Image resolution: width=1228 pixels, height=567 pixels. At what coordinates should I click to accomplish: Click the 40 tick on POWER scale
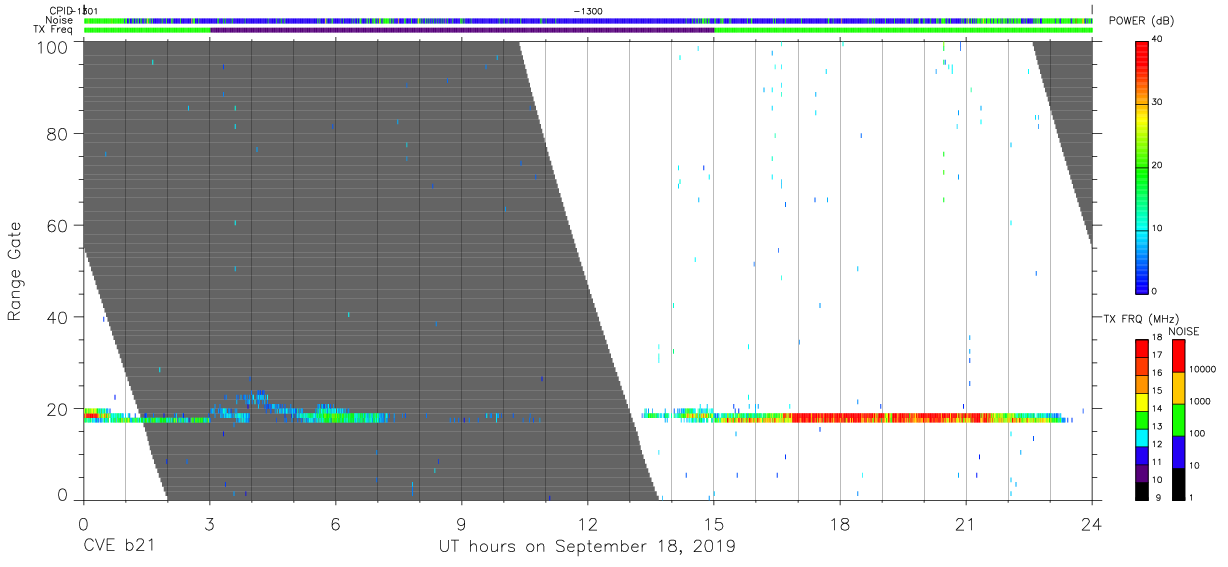1156,40
